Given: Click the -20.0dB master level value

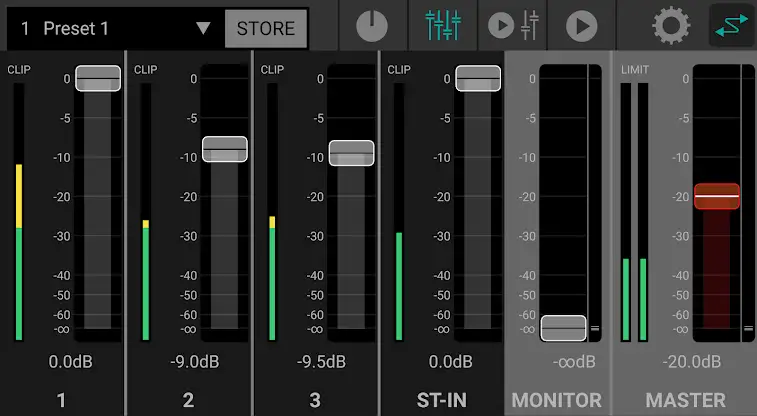Looking at the screenshot, I should pyautogui.click(x=692, y=361).
